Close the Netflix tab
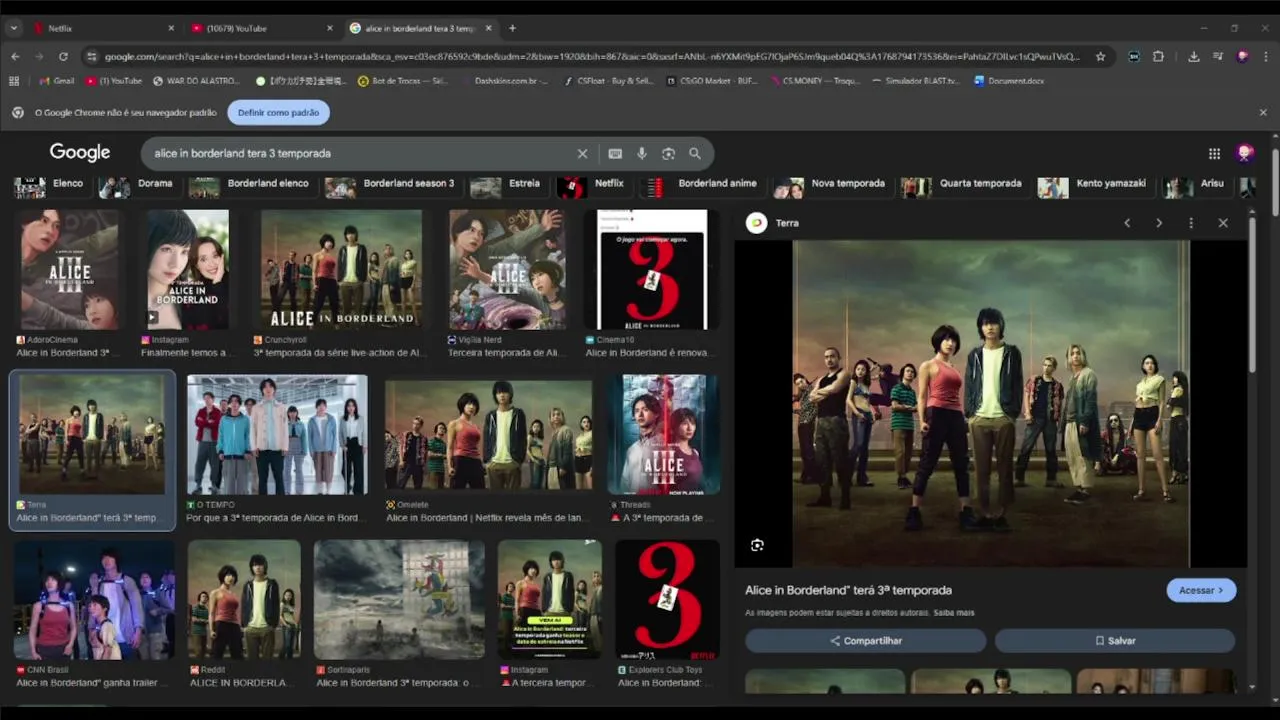The width and height of the screenshot is (1280, 720). [171, 28]
